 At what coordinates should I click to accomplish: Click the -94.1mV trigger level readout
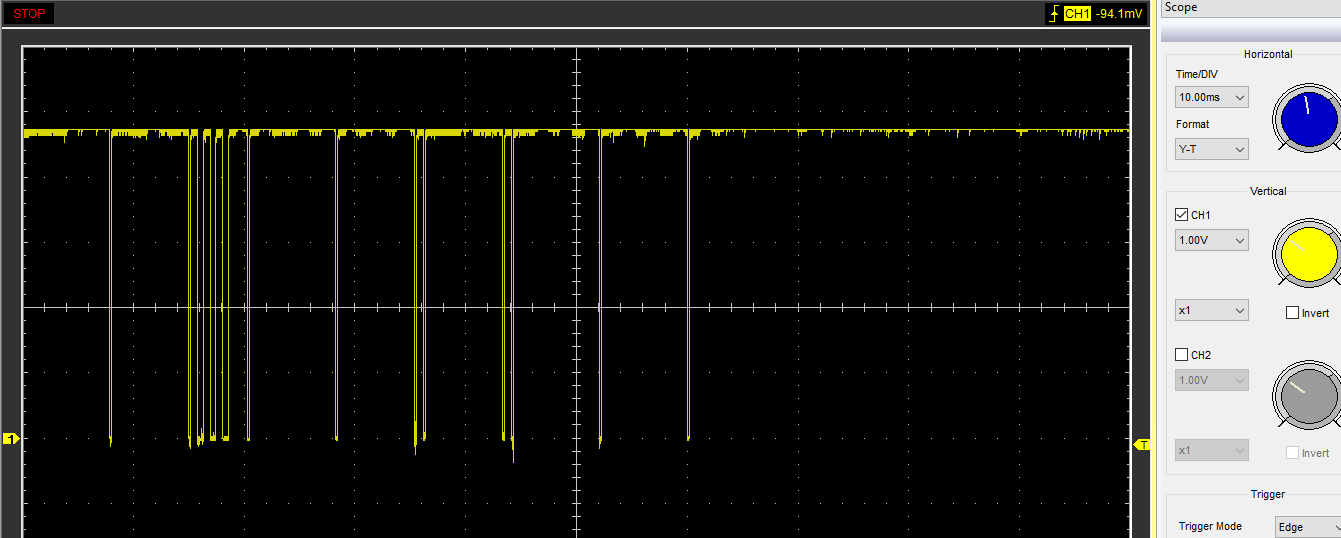tap(1118, 14)
